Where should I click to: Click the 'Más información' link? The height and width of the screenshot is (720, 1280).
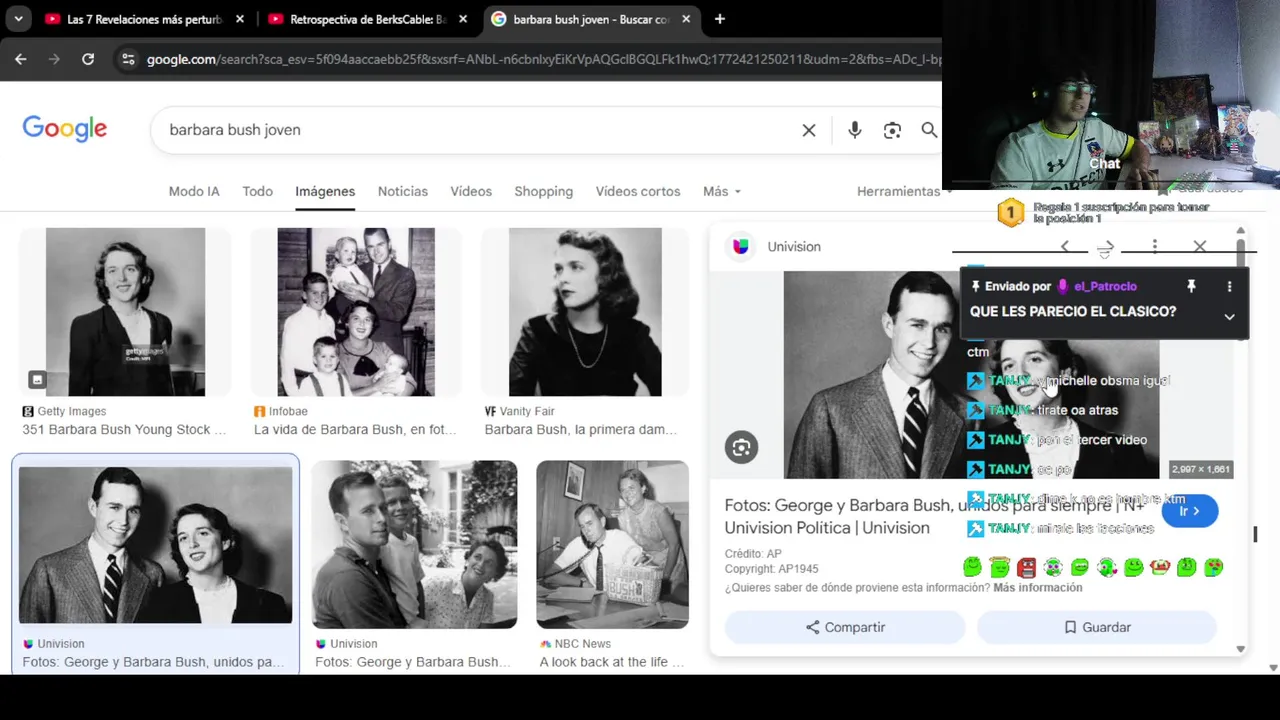tap(1038, 588)
